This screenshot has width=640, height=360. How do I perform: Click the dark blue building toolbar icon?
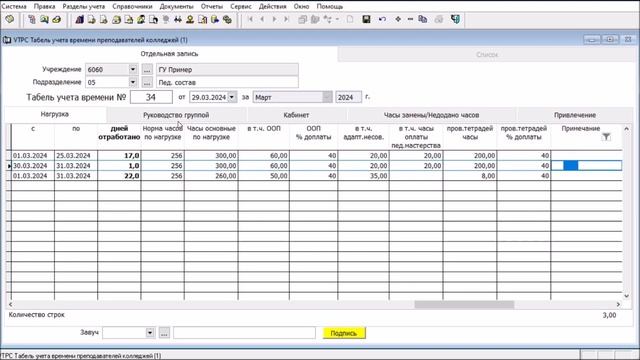tap(80, 20)
